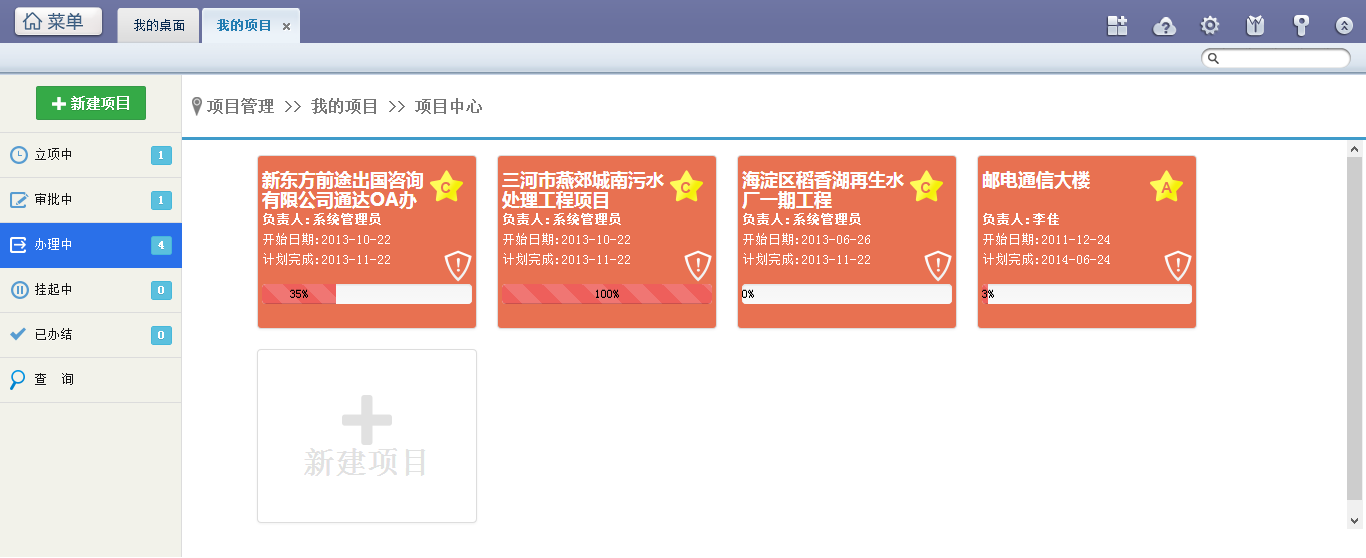Click the warning shield on 海淀区稻香湖 card
This screenshot has height=558, width=1366.
(938, 266)
